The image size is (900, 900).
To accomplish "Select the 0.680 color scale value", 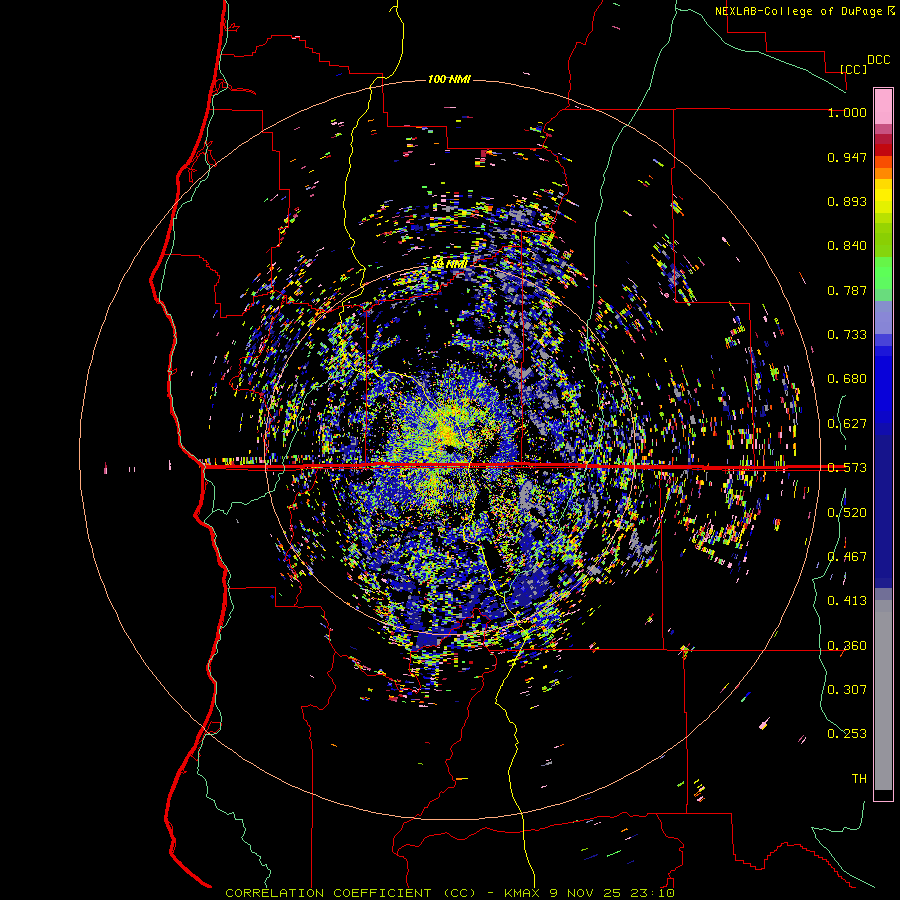I will pos(847,379).
